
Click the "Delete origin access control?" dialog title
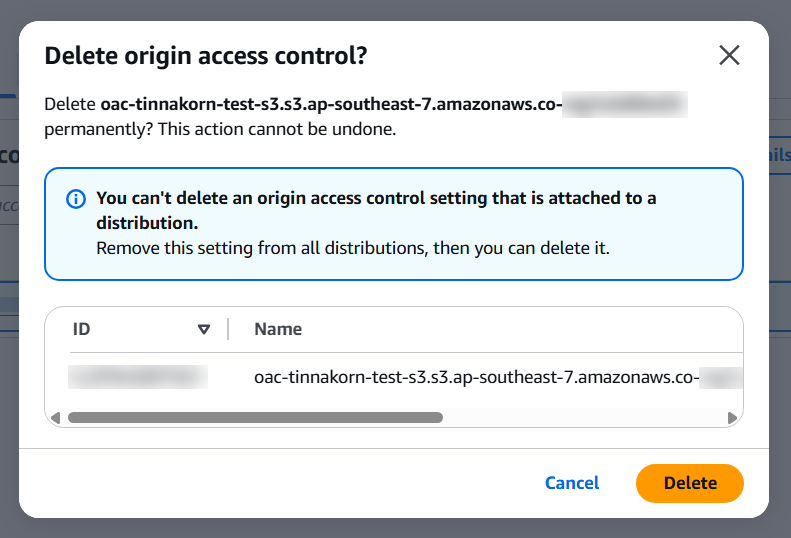[206, 56]
